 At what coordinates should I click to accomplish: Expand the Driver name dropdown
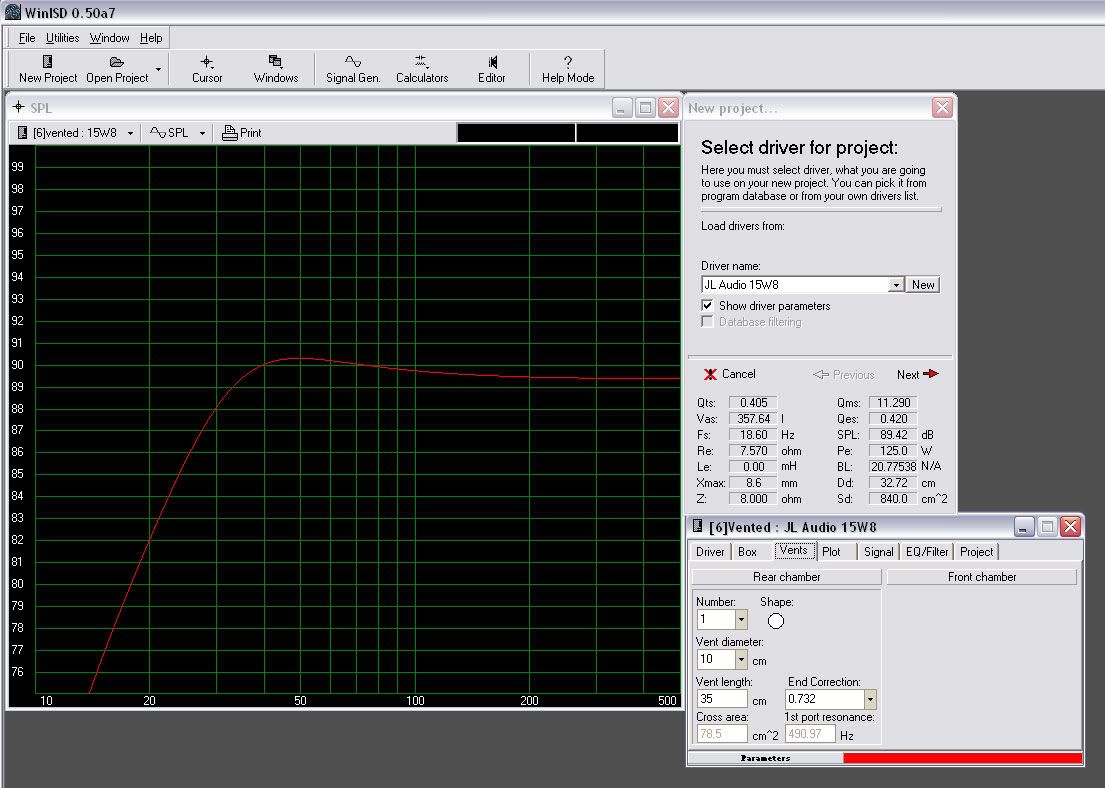tap(896, 285)
